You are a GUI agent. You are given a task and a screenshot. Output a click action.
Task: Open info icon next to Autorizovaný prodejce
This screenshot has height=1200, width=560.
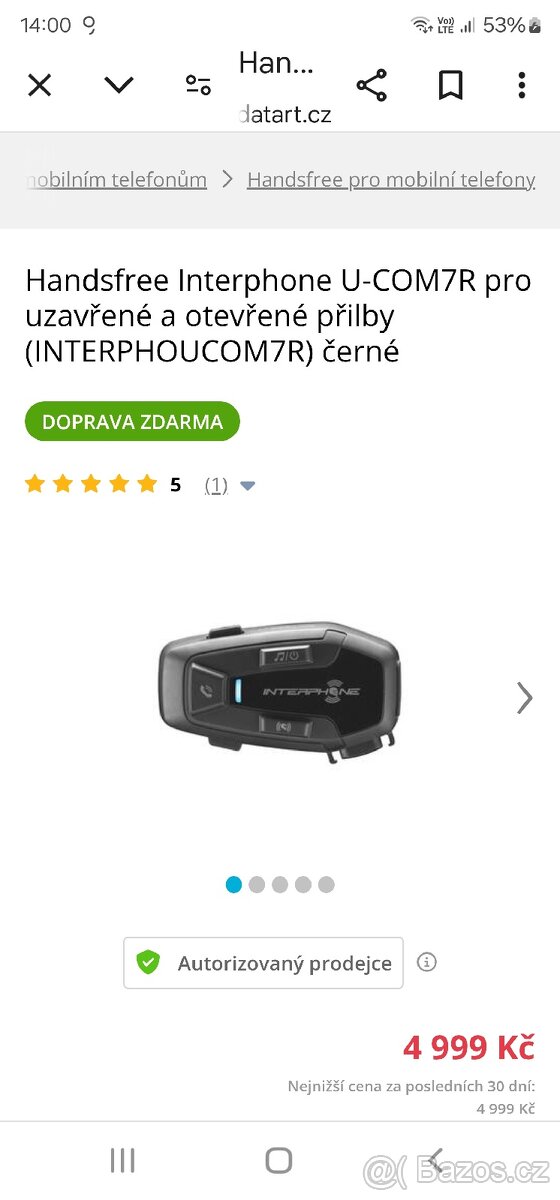(427, 963)
